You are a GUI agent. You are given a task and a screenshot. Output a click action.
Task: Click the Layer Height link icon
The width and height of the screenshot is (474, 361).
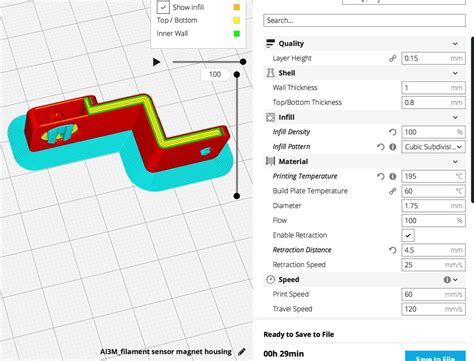tap(393, 58)
